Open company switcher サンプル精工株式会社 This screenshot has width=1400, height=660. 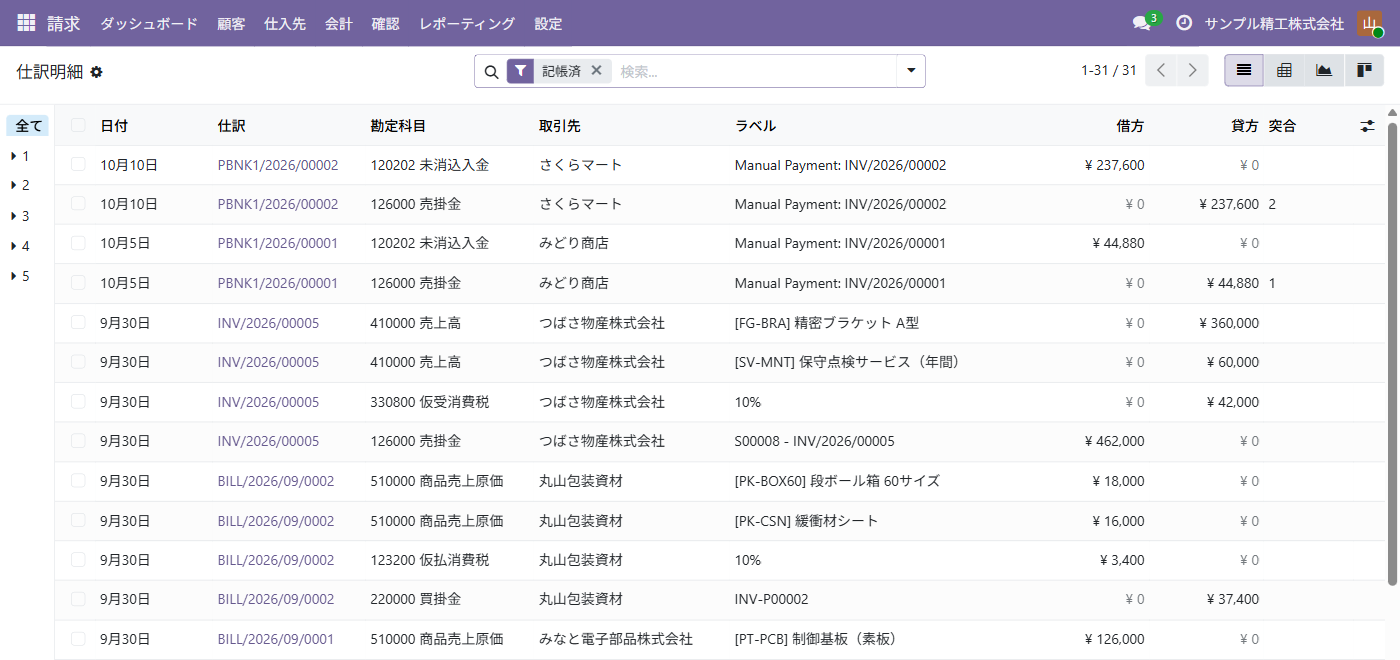[1274, 23]
